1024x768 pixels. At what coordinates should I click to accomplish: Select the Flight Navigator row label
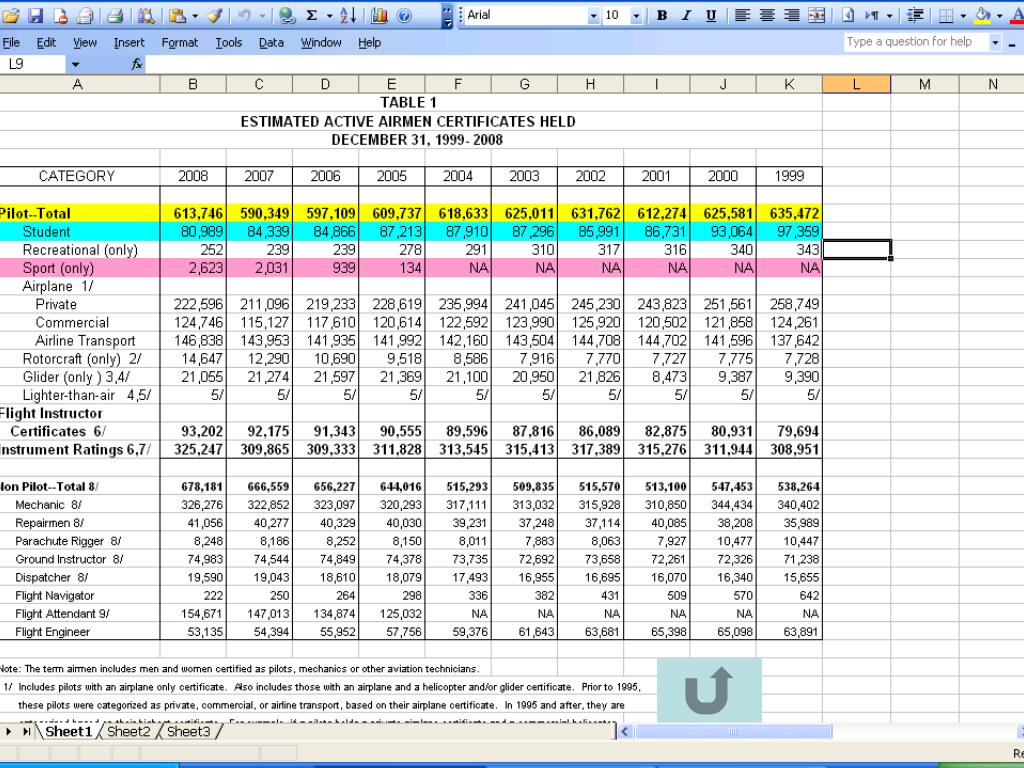coord(55,596)
